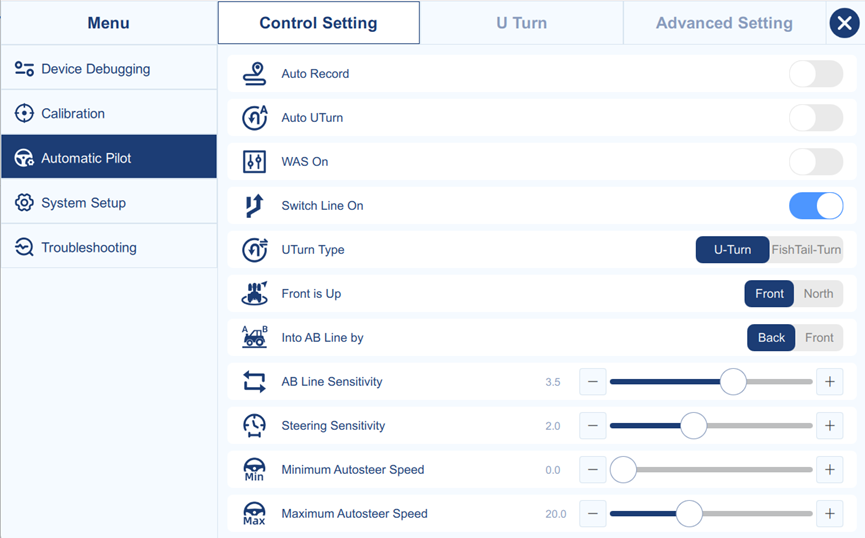Click the Maximum Autosteer Speed icon
Image resolution: width=865 pixels, height=538 pixels.
click(x=254, y=514)
